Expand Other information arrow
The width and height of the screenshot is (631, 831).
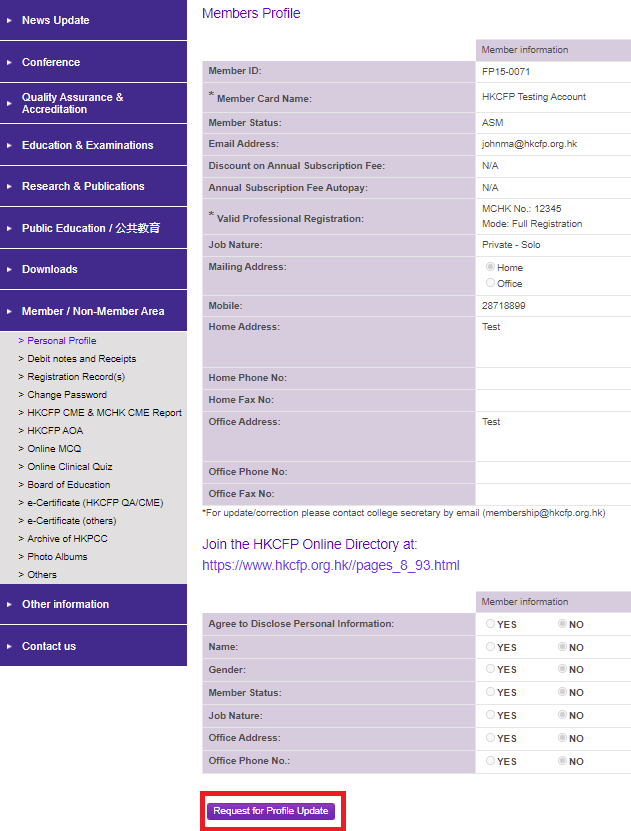9,604
